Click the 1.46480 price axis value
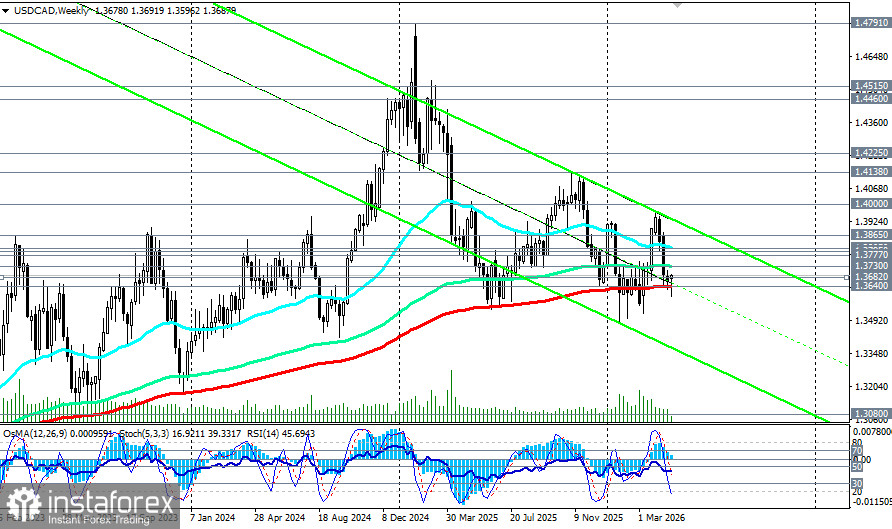892x529 pixels. [x=872, y=56]
